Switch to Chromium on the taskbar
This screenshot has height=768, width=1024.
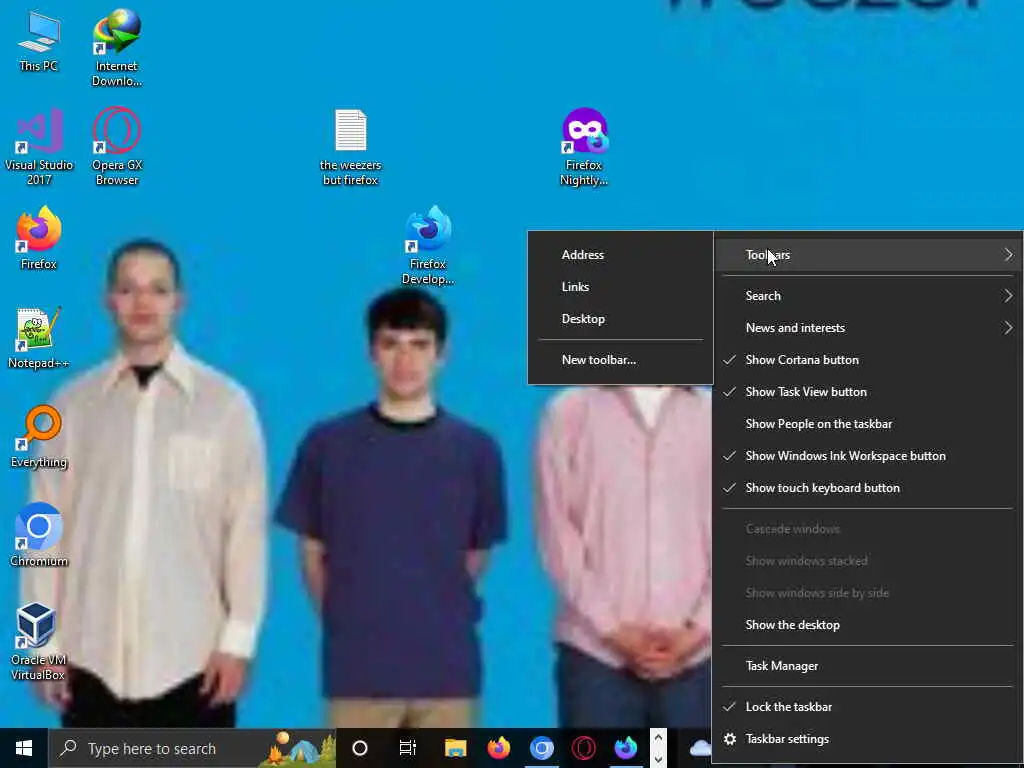click(541, 748)
